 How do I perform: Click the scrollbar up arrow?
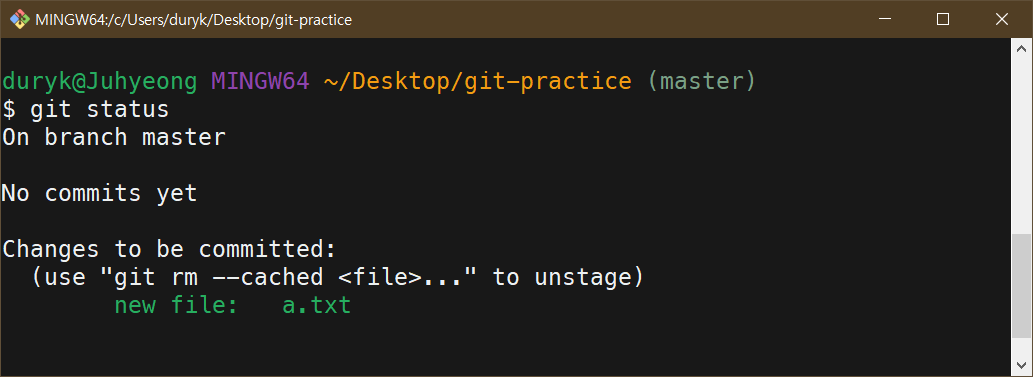point(1021,48)
